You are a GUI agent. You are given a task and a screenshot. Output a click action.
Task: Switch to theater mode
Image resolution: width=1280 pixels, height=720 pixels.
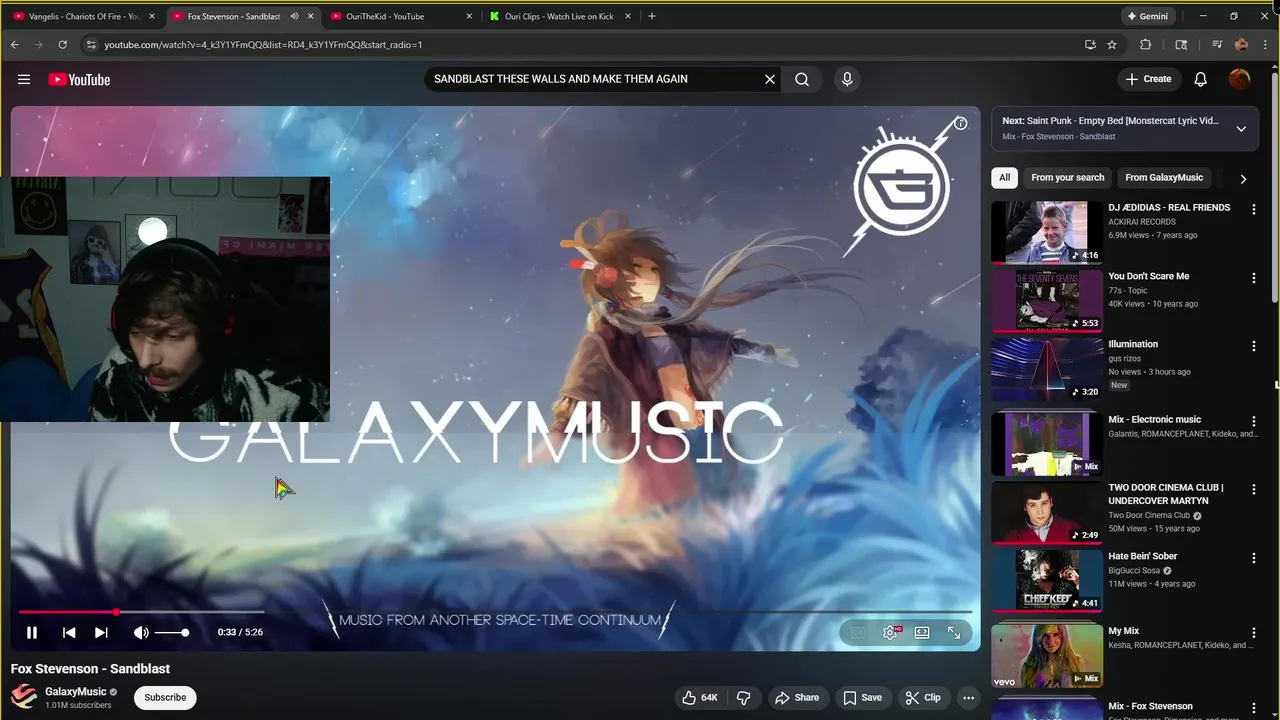click(x=922, y=632)
